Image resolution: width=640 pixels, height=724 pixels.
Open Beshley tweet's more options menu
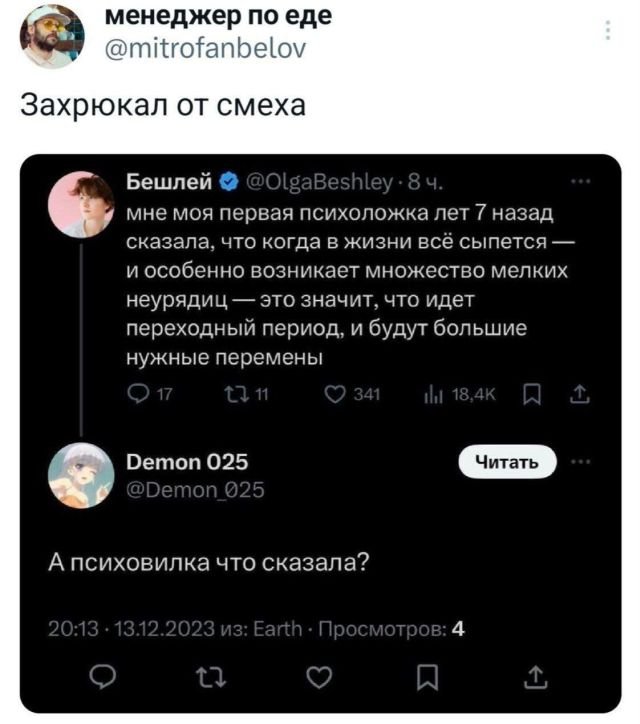[x=580, y=182]
